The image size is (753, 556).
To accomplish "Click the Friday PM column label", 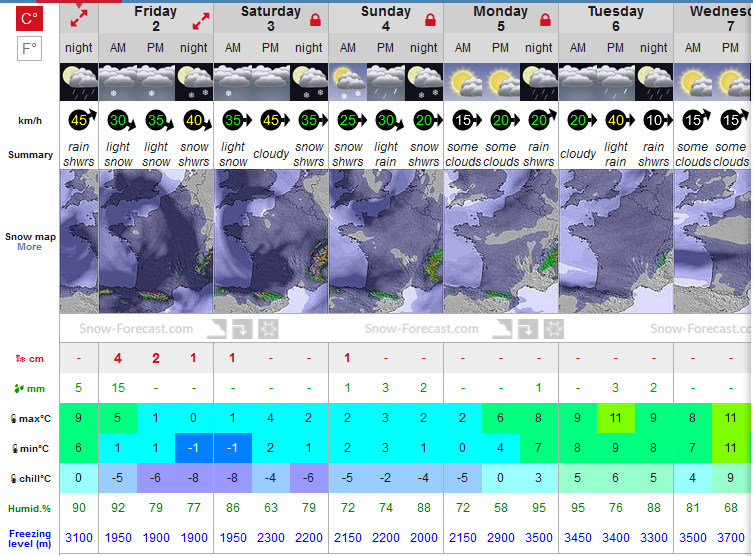I will (x=155, y=48).
